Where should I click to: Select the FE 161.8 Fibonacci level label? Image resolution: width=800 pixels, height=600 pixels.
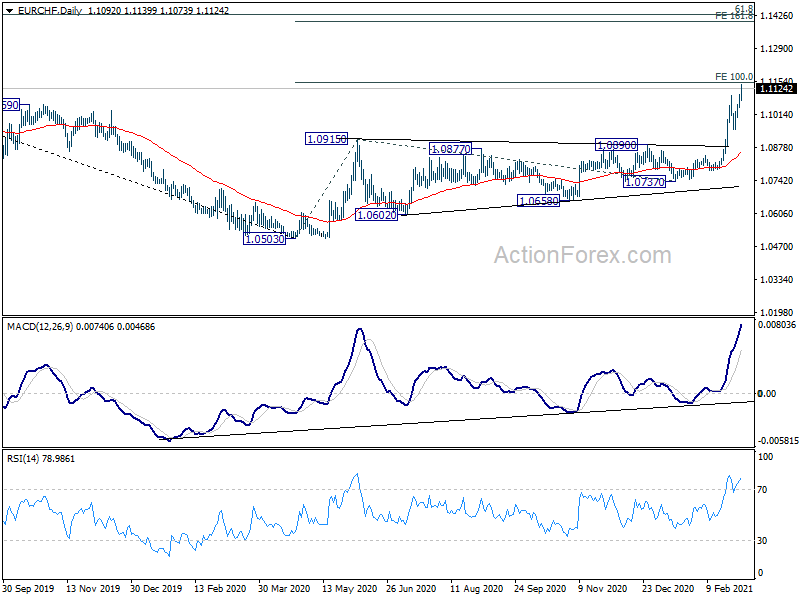click(x=734, y=16)
